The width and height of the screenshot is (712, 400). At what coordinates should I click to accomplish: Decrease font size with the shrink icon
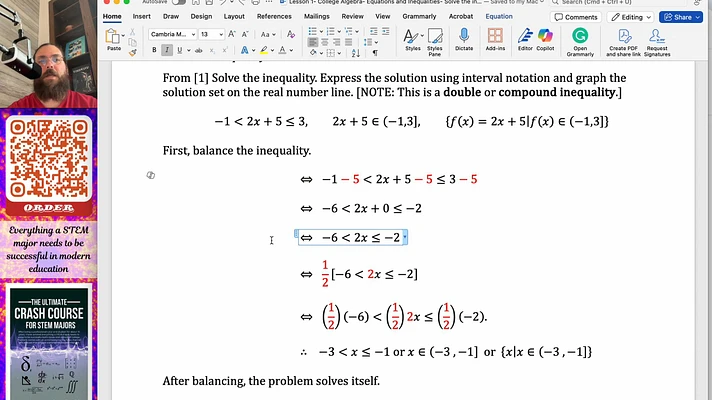pos(245,34)
